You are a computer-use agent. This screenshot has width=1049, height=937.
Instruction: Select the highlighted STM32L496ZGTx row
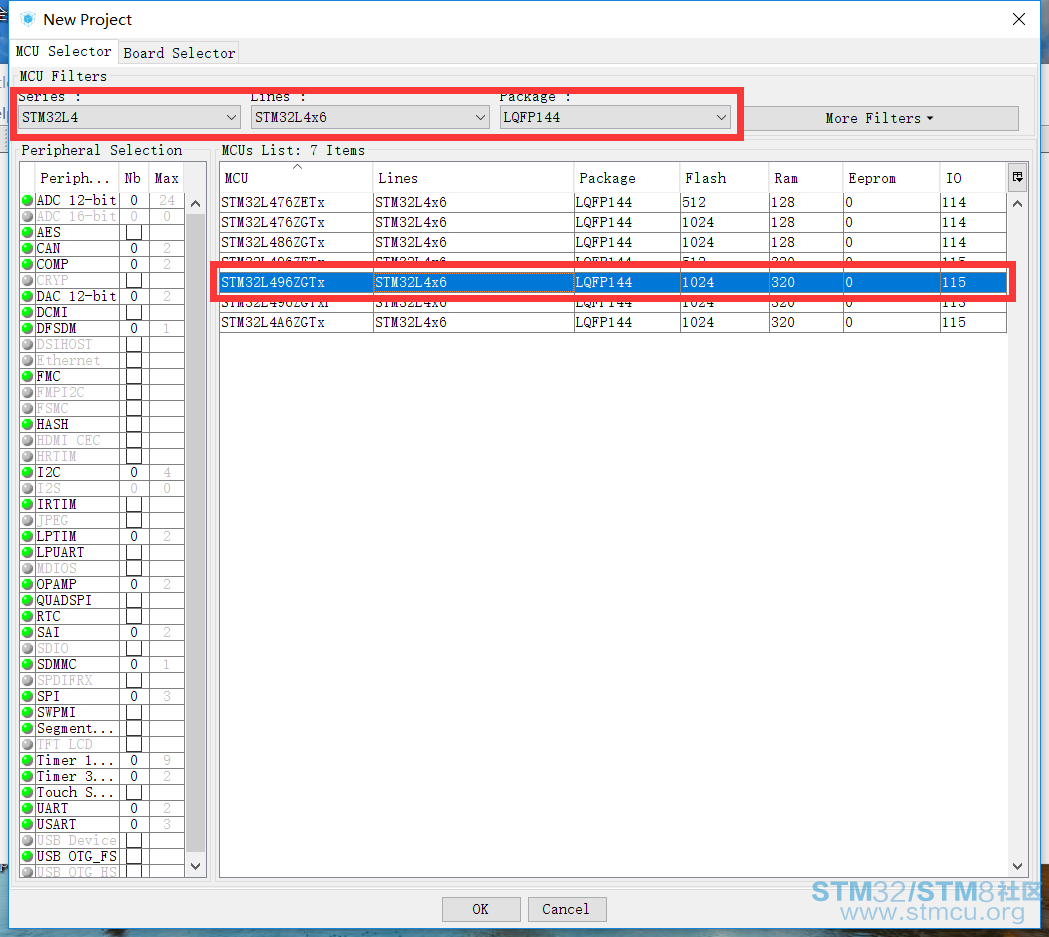coord(613,282)
